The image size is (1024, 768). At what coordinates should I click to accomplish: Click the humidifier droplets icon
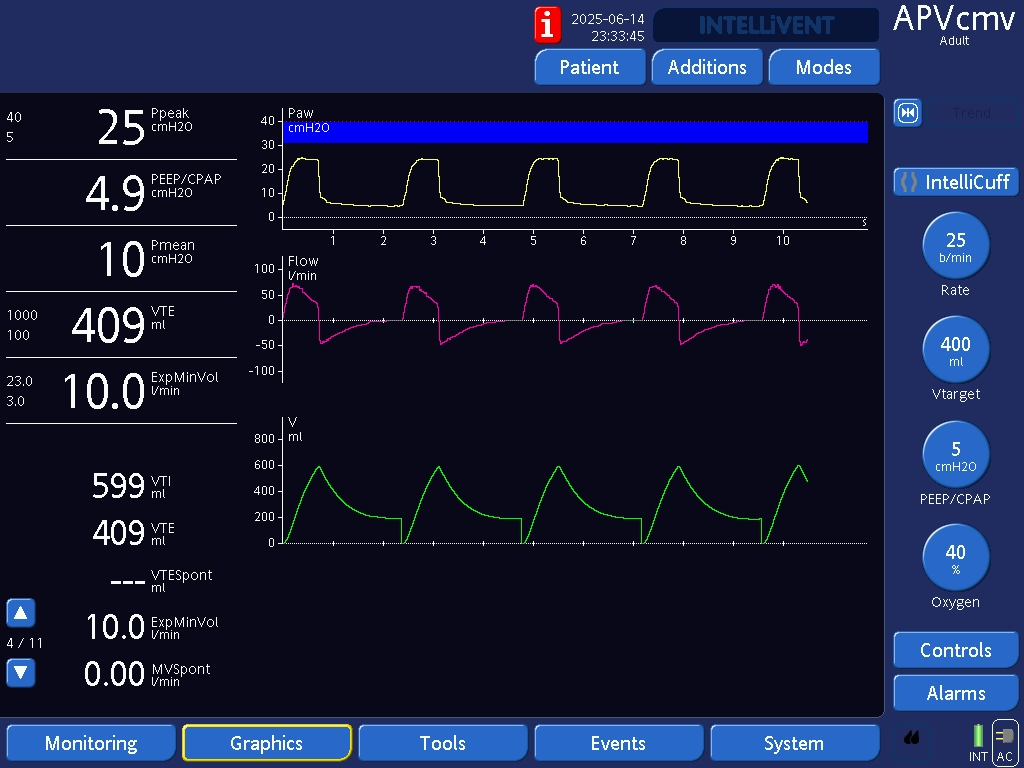click(911, 739)
